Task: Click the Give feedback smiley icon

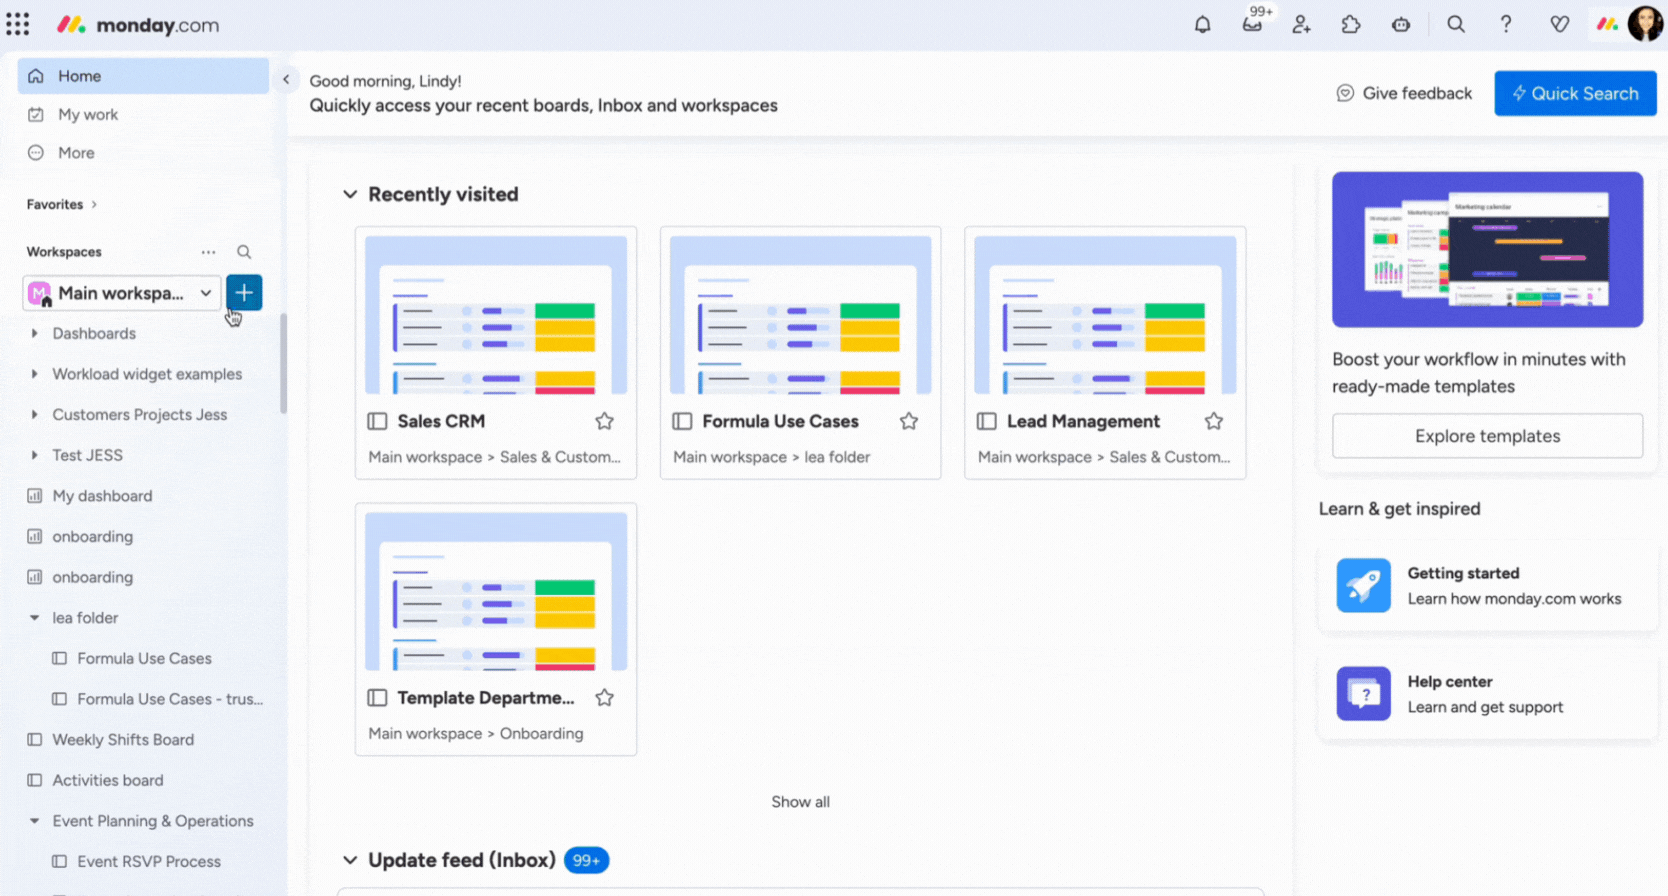Action: point(1345,93)
